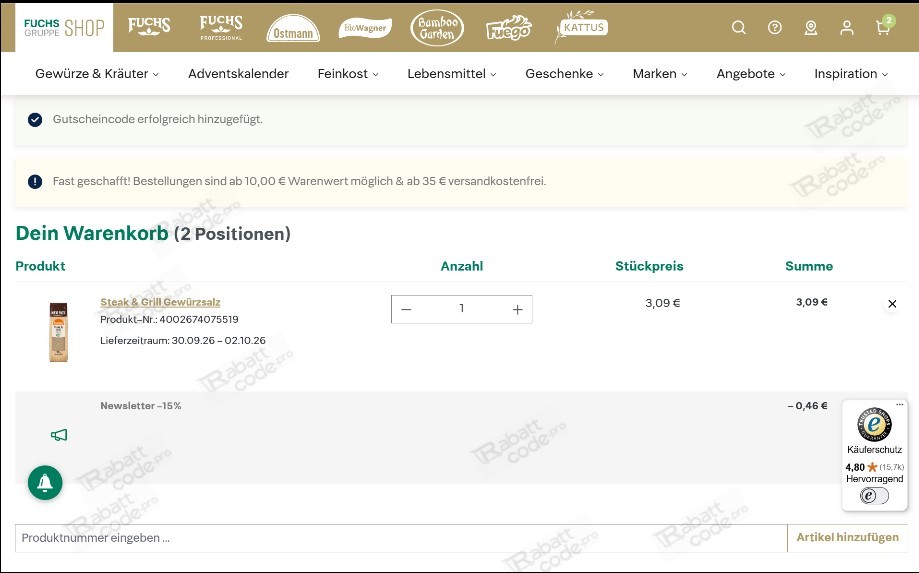919x573 pixels.
Task: Click the Steak & Grill product thumbnail
Action: [x=59, y=332]
